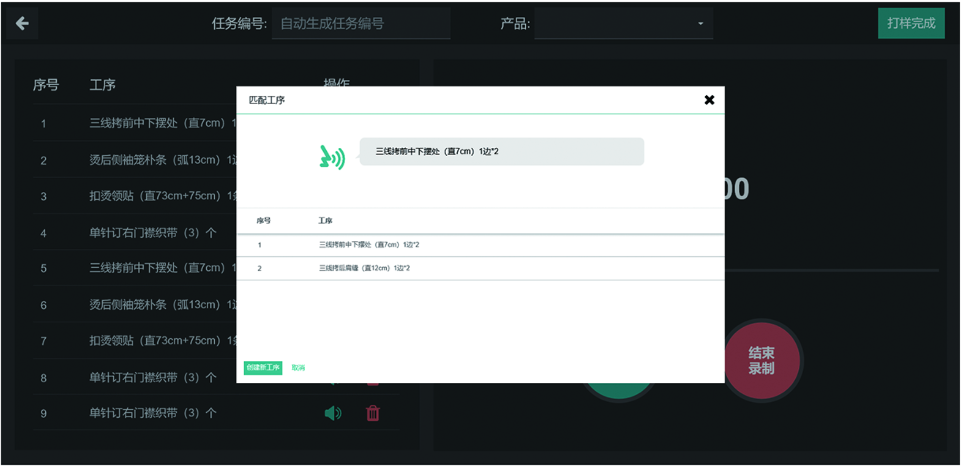Click the recognized speech text bubble
The width and height of the screenshot is (962, 467).
point(501,152)
